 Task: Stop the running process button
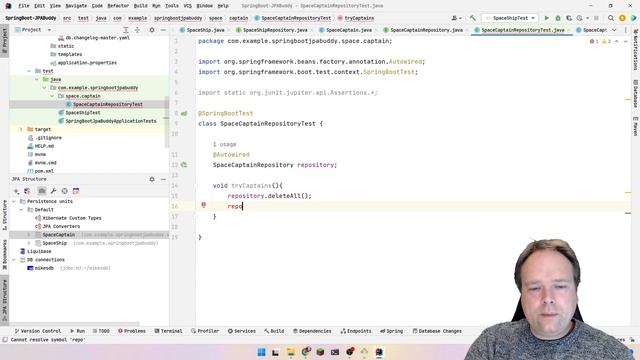point(596,18)
